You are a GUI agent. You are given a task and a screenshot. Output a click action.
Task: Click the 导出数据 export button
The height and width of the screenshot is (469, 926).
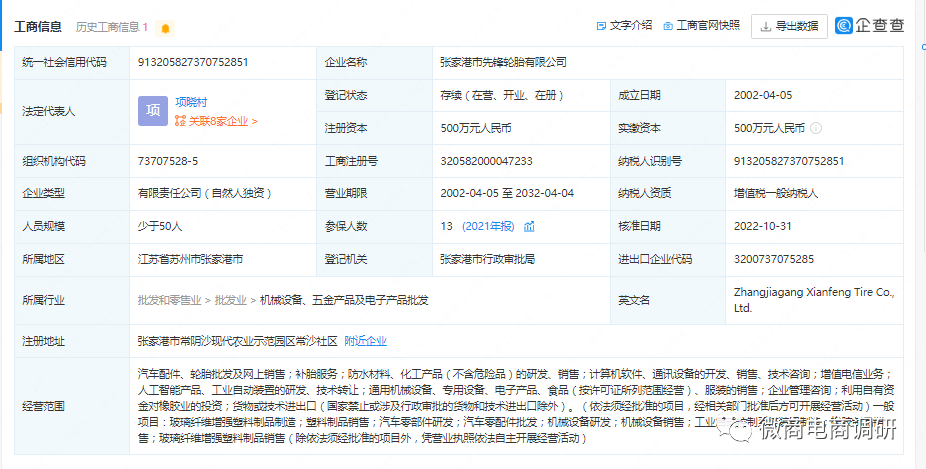click(789, 26)
